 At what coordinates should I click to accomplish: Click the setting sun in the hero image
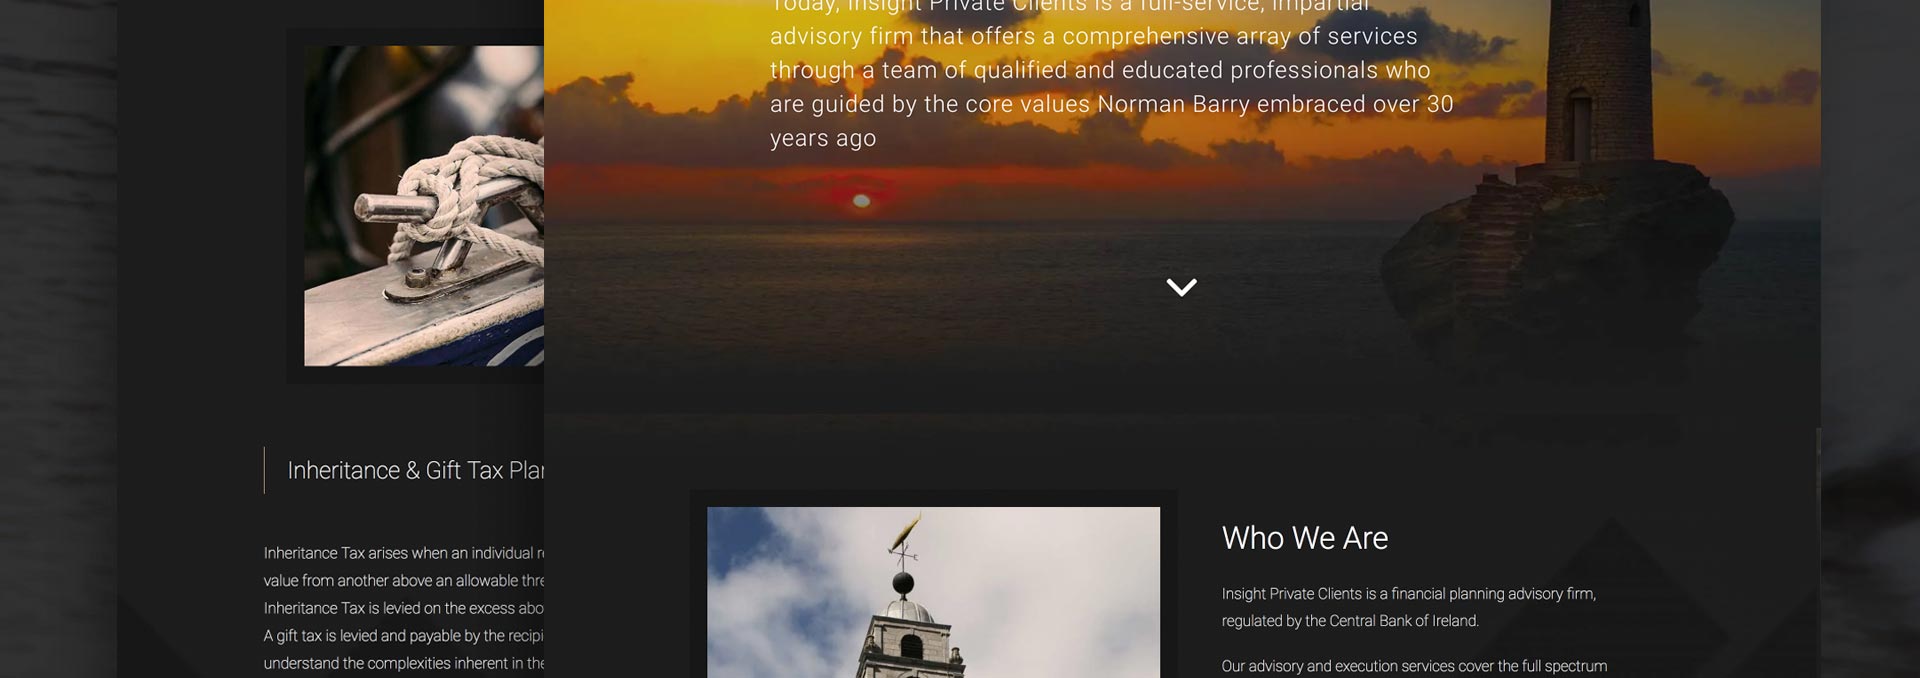pyautogui.click(x=860, y=201)
